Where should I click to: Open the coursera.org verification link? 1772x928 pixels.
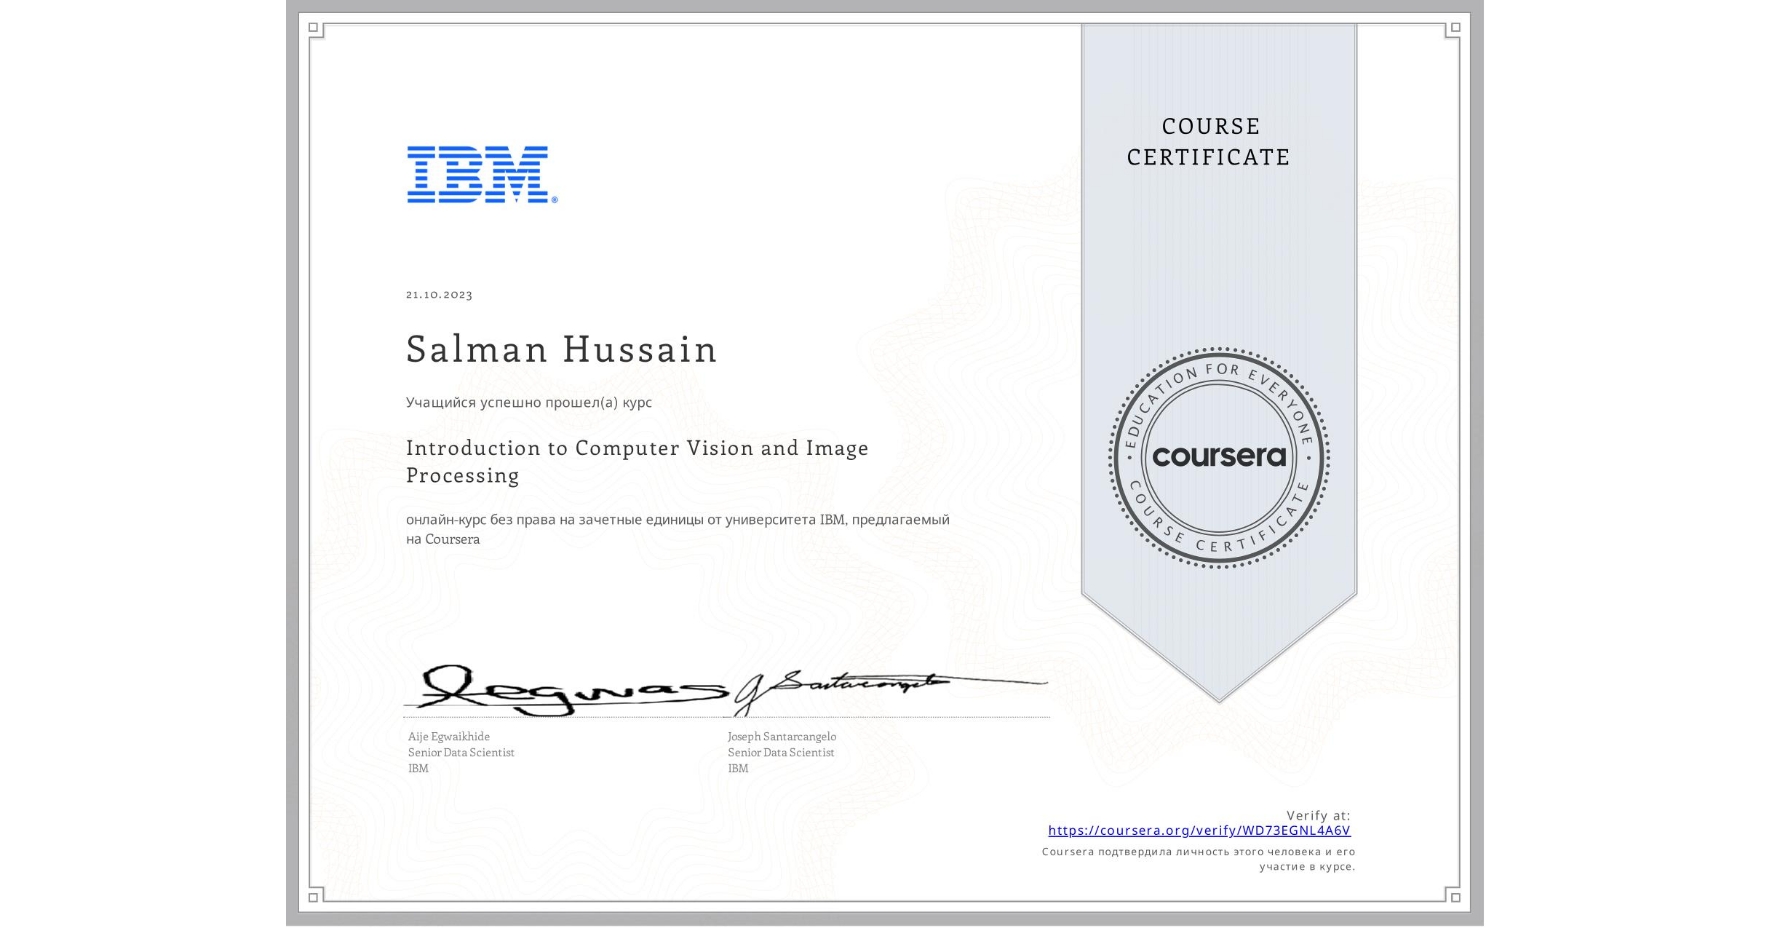[x=1198, y=830]
